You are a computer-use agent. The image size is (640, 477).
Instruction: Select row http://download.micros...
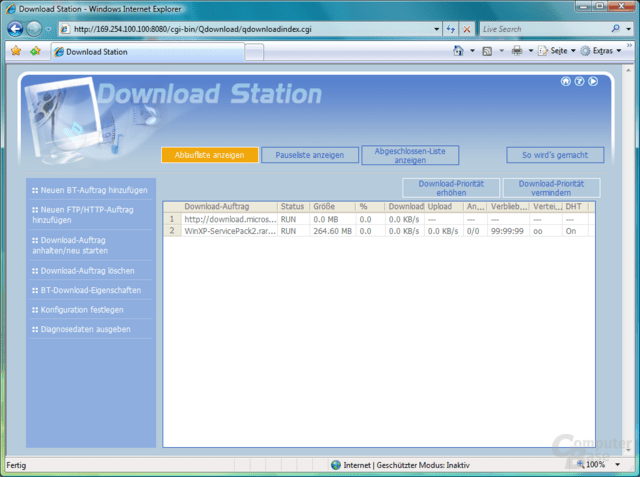[379, 219]
